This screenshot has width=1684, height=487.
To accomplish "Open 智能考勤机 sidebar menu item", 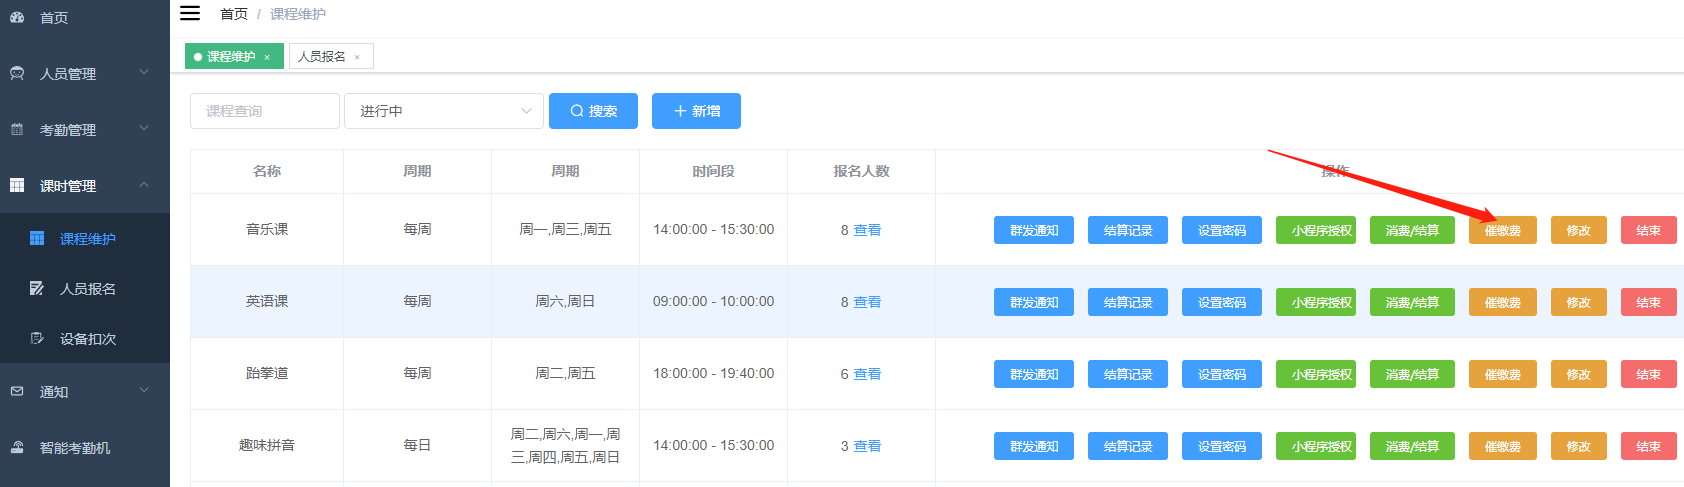I will (85, 447).
